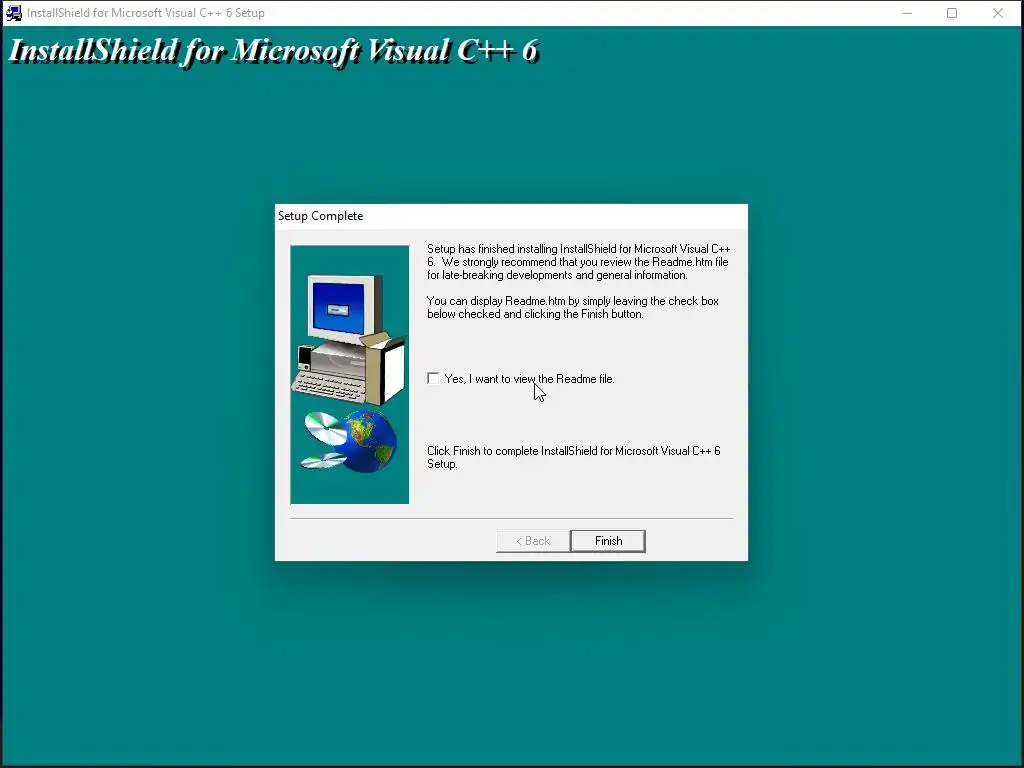Click the disabled Back button
This screenshot has height=768, width=1024.
(x=533, y=541)
